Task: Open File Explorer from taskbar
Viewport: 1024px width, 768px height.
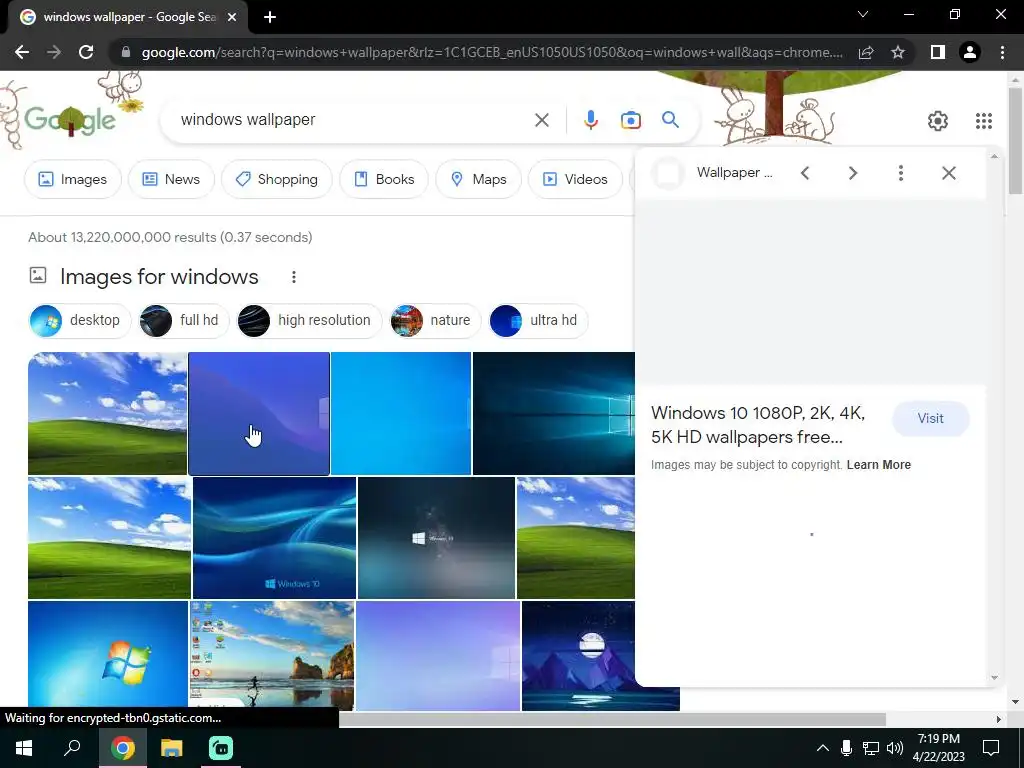Action: click(x=172, y=748)
